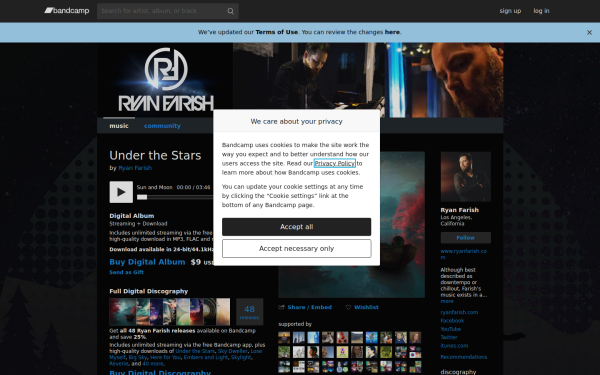Screen dimensions: 600x375
Task: Open Ryan Farish profile photo
Action: pyautogui.click(x=465, y=176)
